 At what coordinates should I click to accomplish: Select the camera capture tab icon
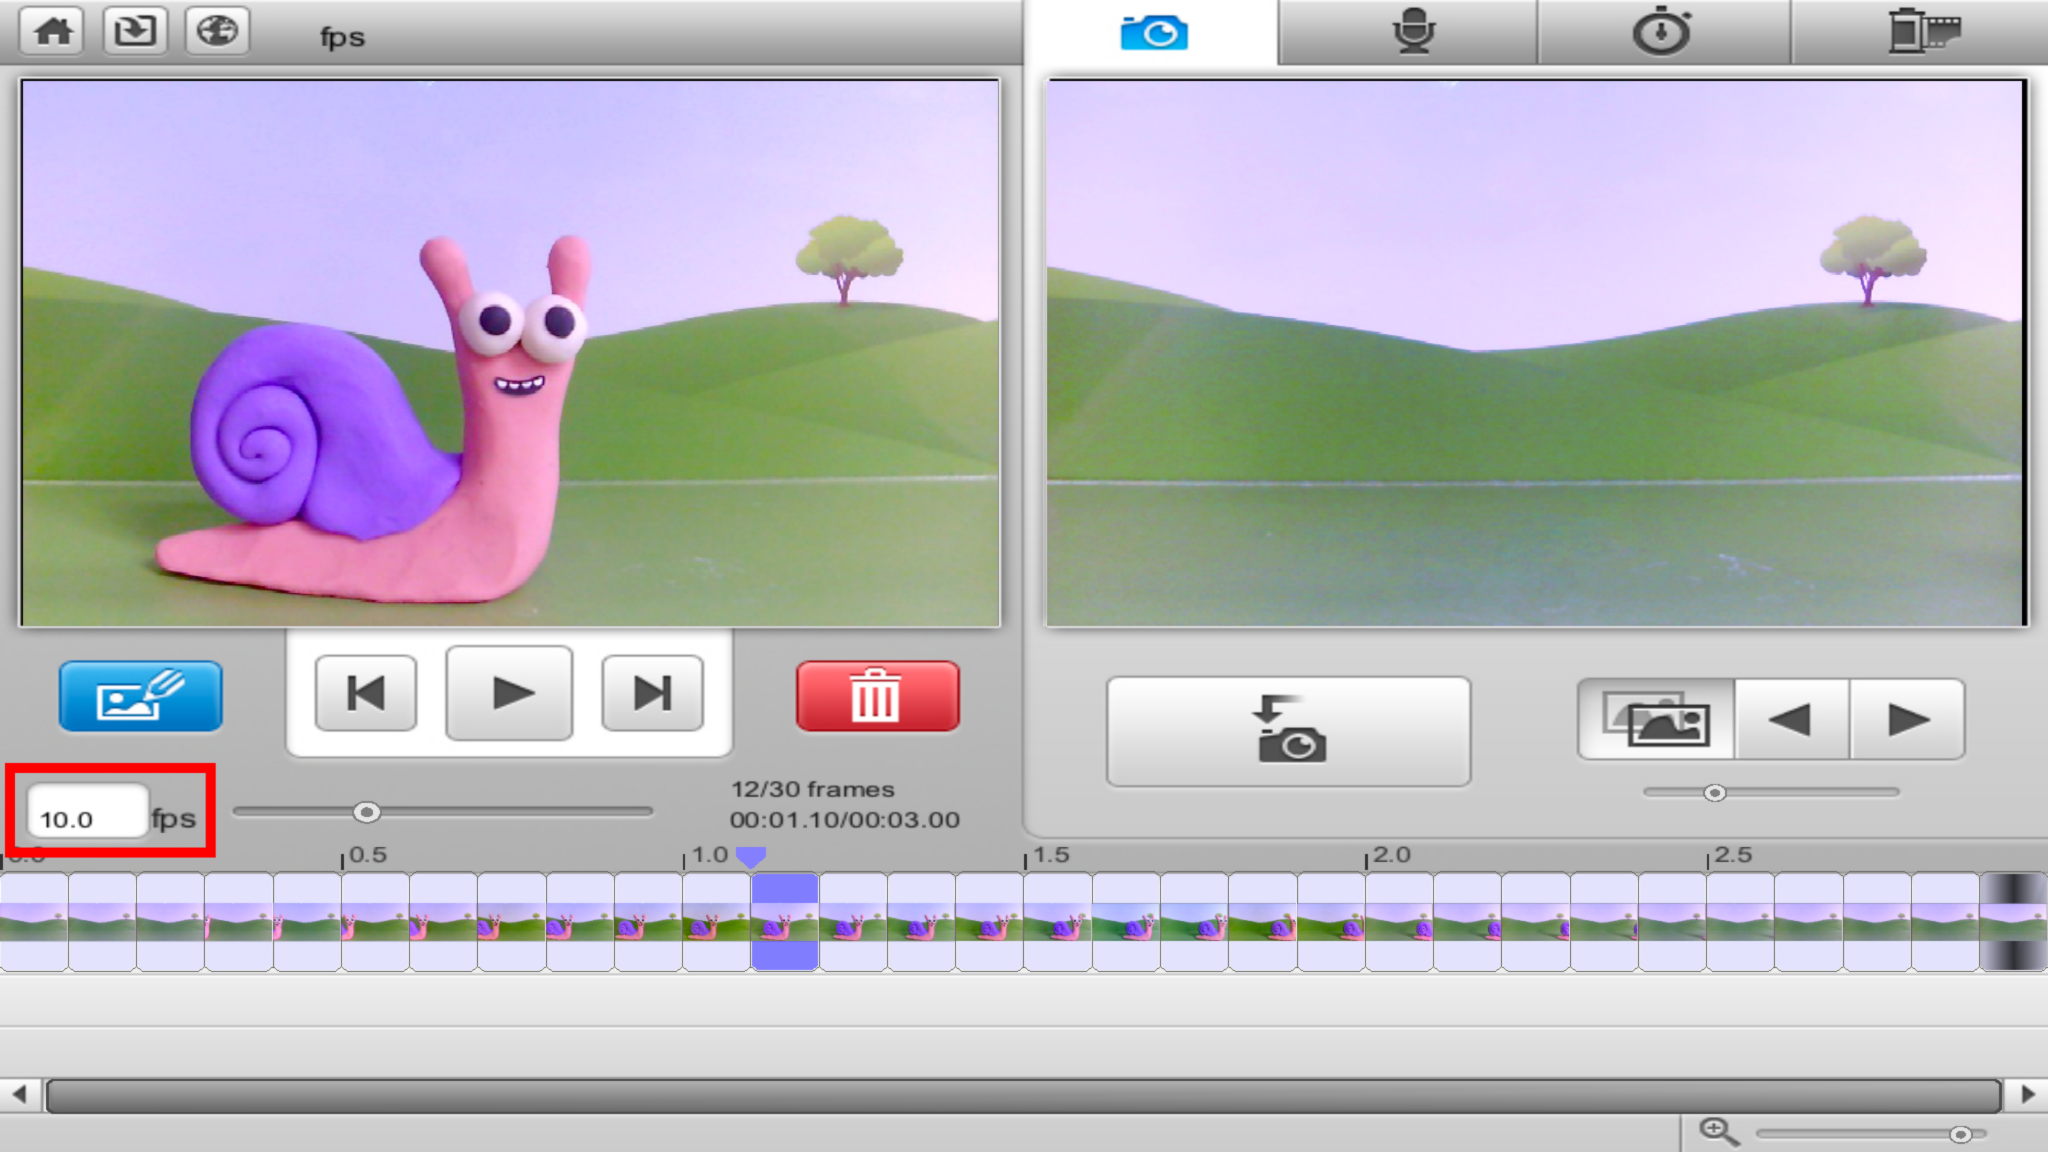click(x=1155, y=31)
